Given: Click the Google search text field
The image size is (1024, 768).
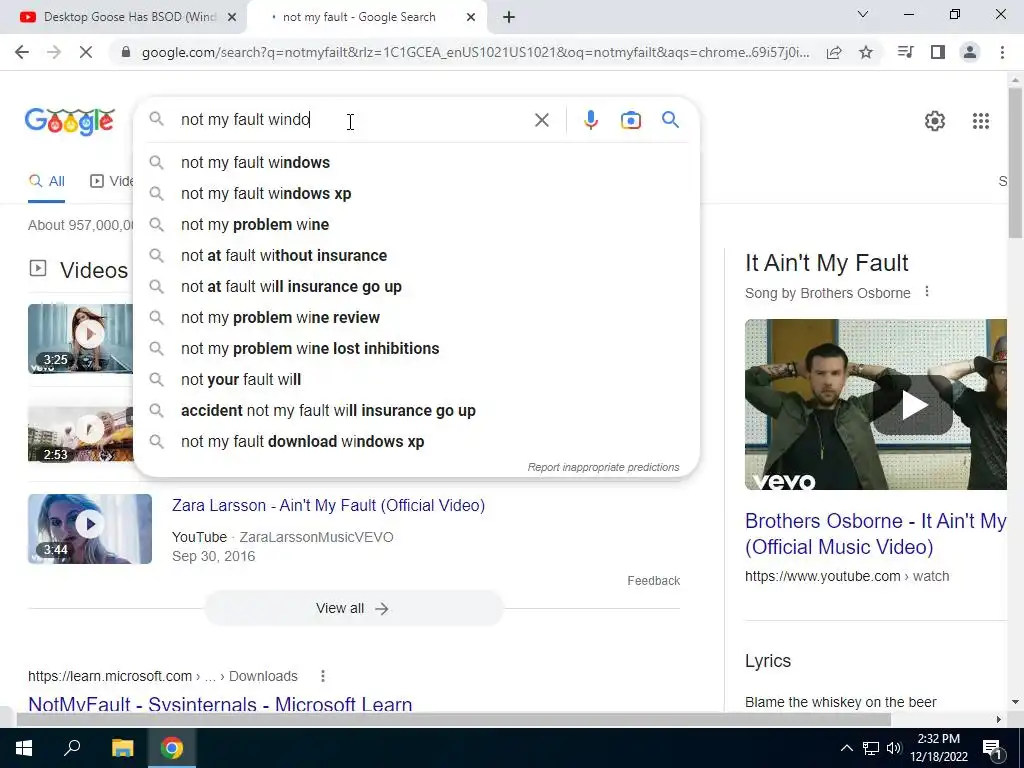Looking at the screenshot, I should click(353, 120).
